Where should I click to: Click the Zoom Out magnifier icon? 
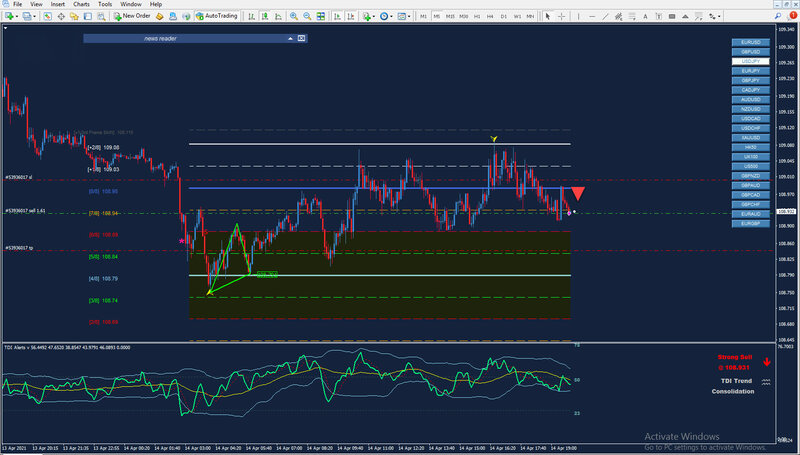(x=307, y=16)
